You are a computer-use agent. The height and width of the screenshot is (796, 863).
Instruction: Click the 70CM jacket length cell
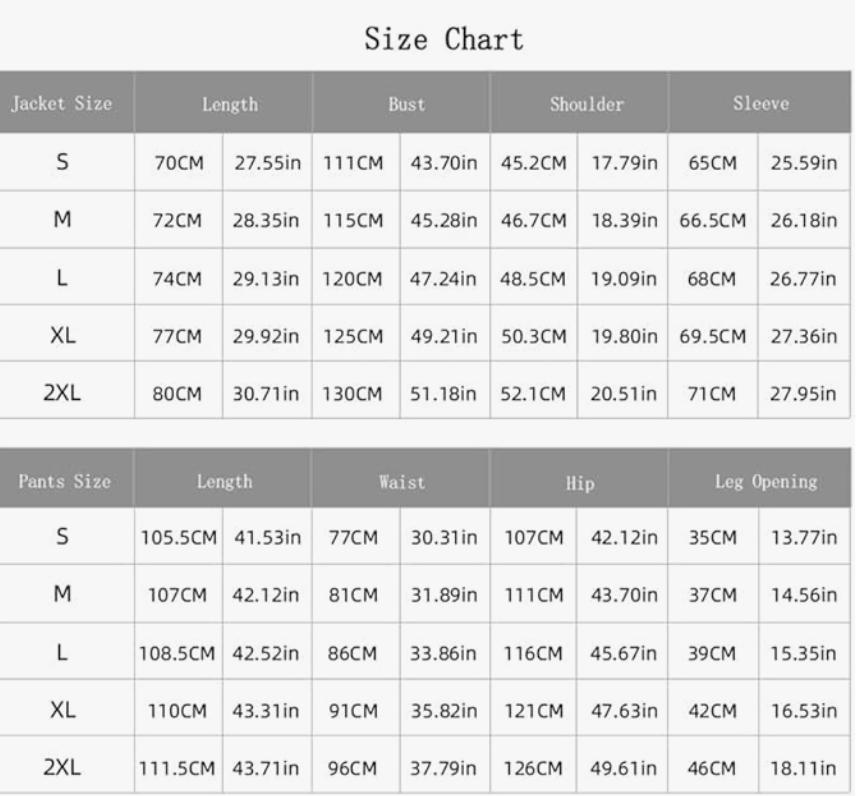click(179, 163)
